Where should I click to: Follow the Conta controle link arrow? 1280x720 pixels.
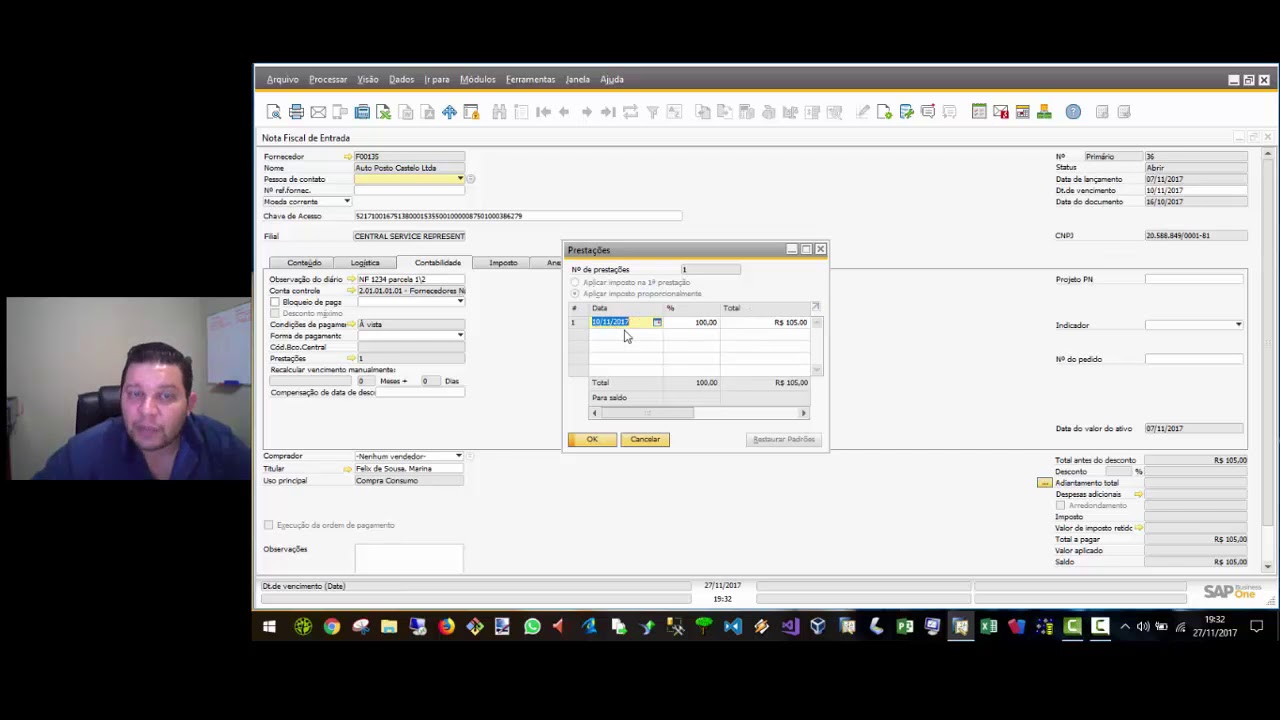[x=351, y=291]
